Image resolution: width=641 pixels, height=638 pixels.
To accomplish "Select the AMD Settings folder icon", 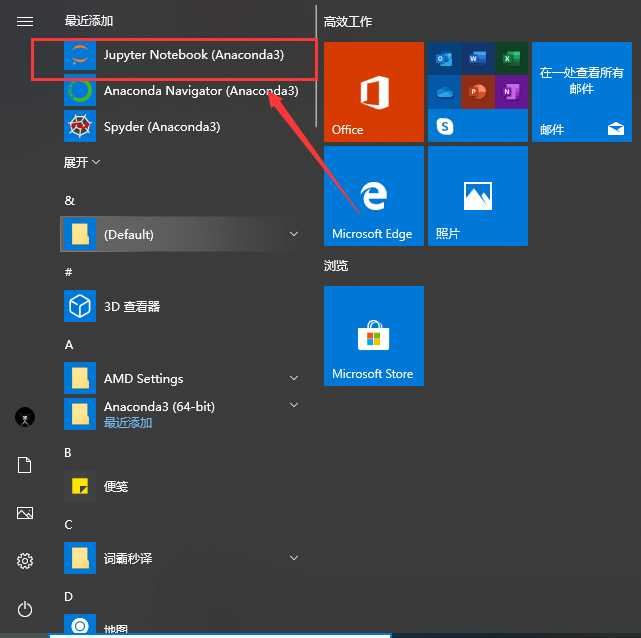I will tap(80, 378).
